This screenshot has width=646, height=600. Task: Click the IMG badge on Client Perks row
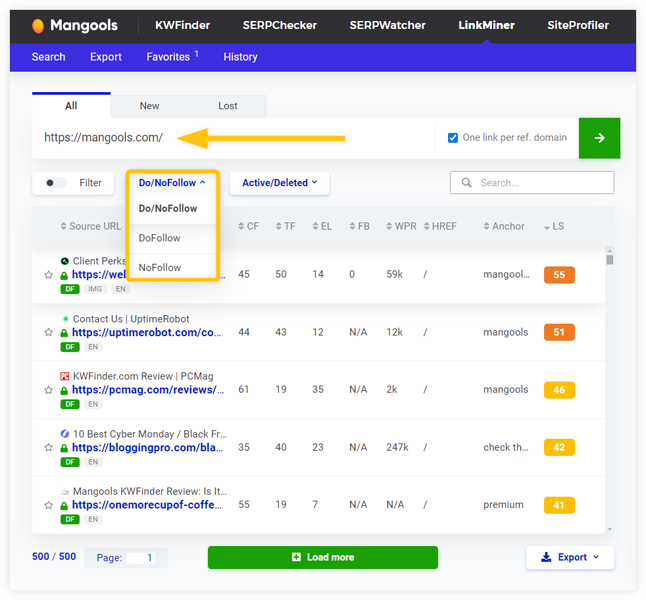point(95,289)
